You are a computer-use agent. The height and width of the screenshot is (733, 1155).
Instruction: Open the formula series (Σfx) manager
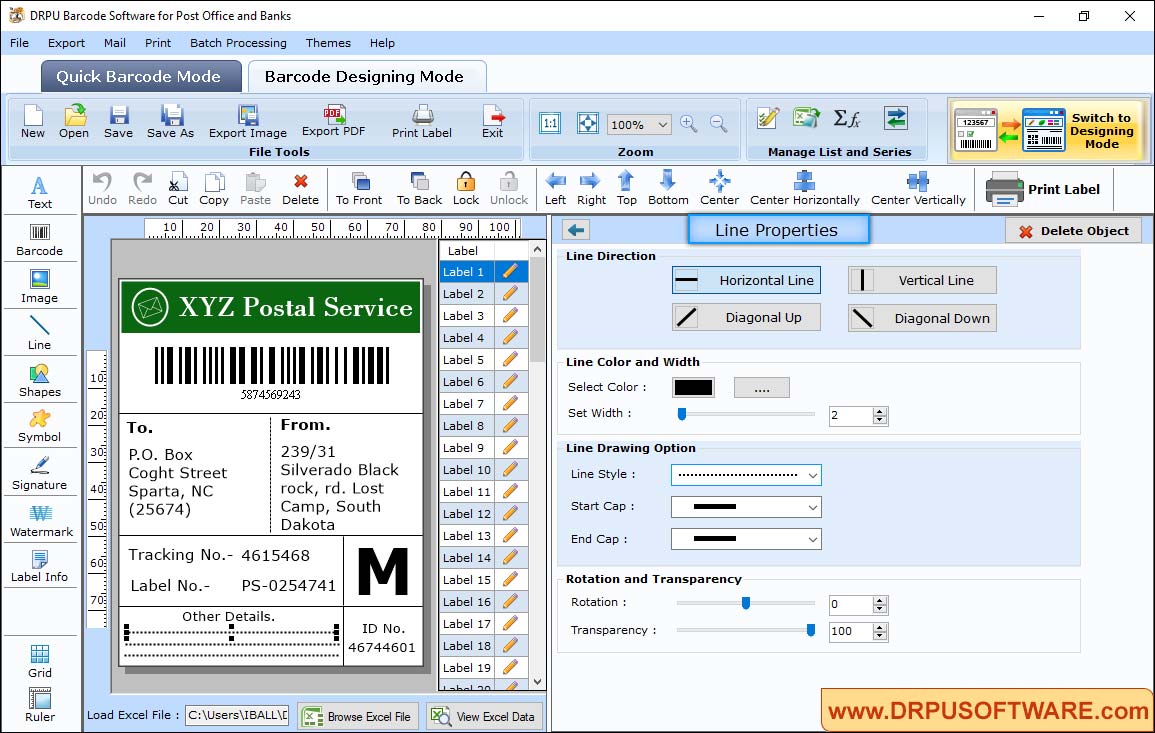coord(847,118)
